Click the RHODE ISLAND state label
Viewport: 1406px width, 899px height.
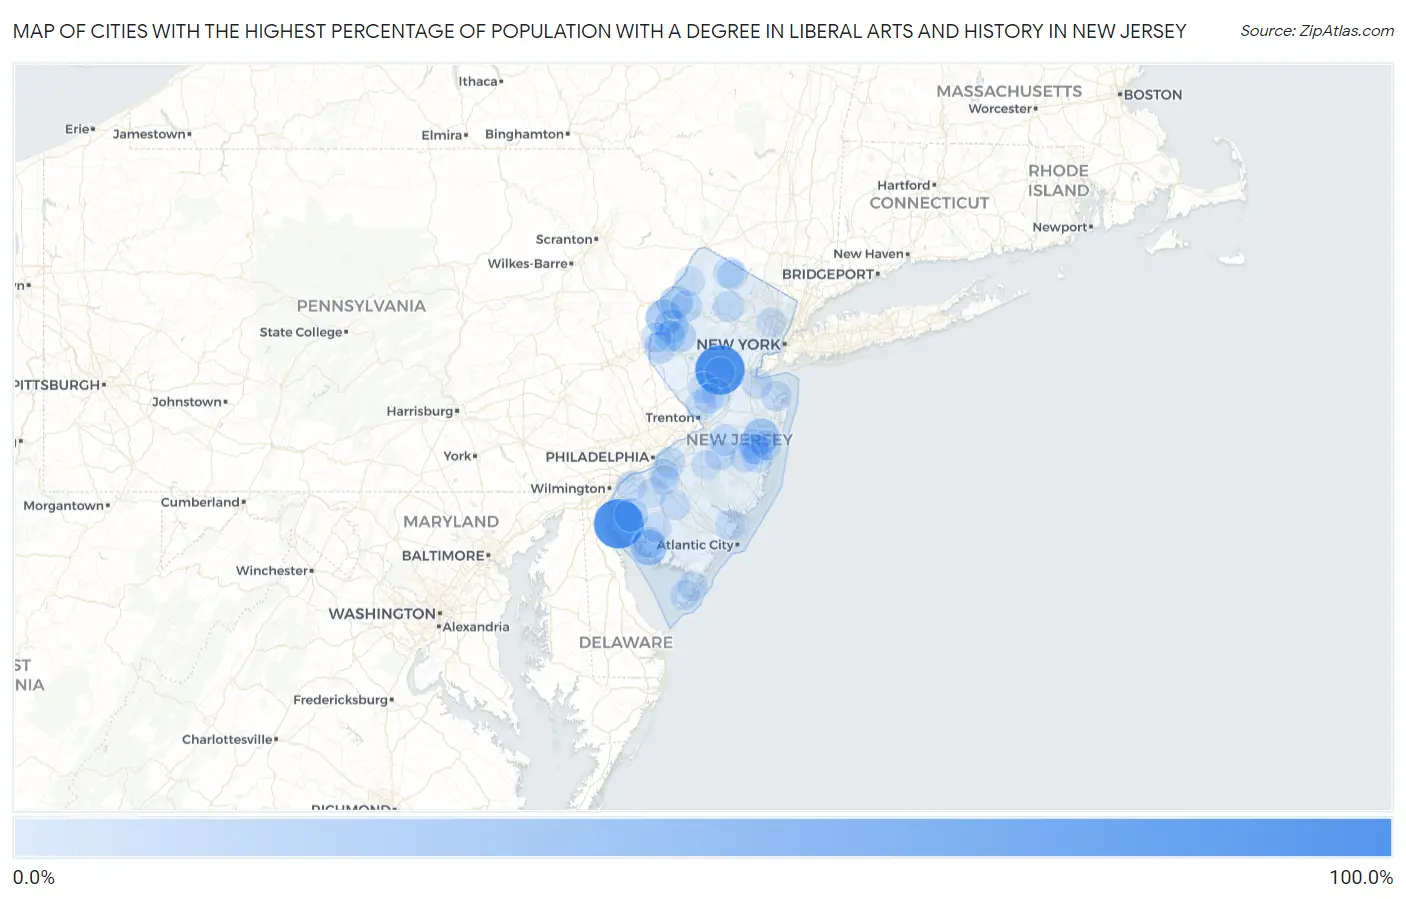[x=1059, y=181]
